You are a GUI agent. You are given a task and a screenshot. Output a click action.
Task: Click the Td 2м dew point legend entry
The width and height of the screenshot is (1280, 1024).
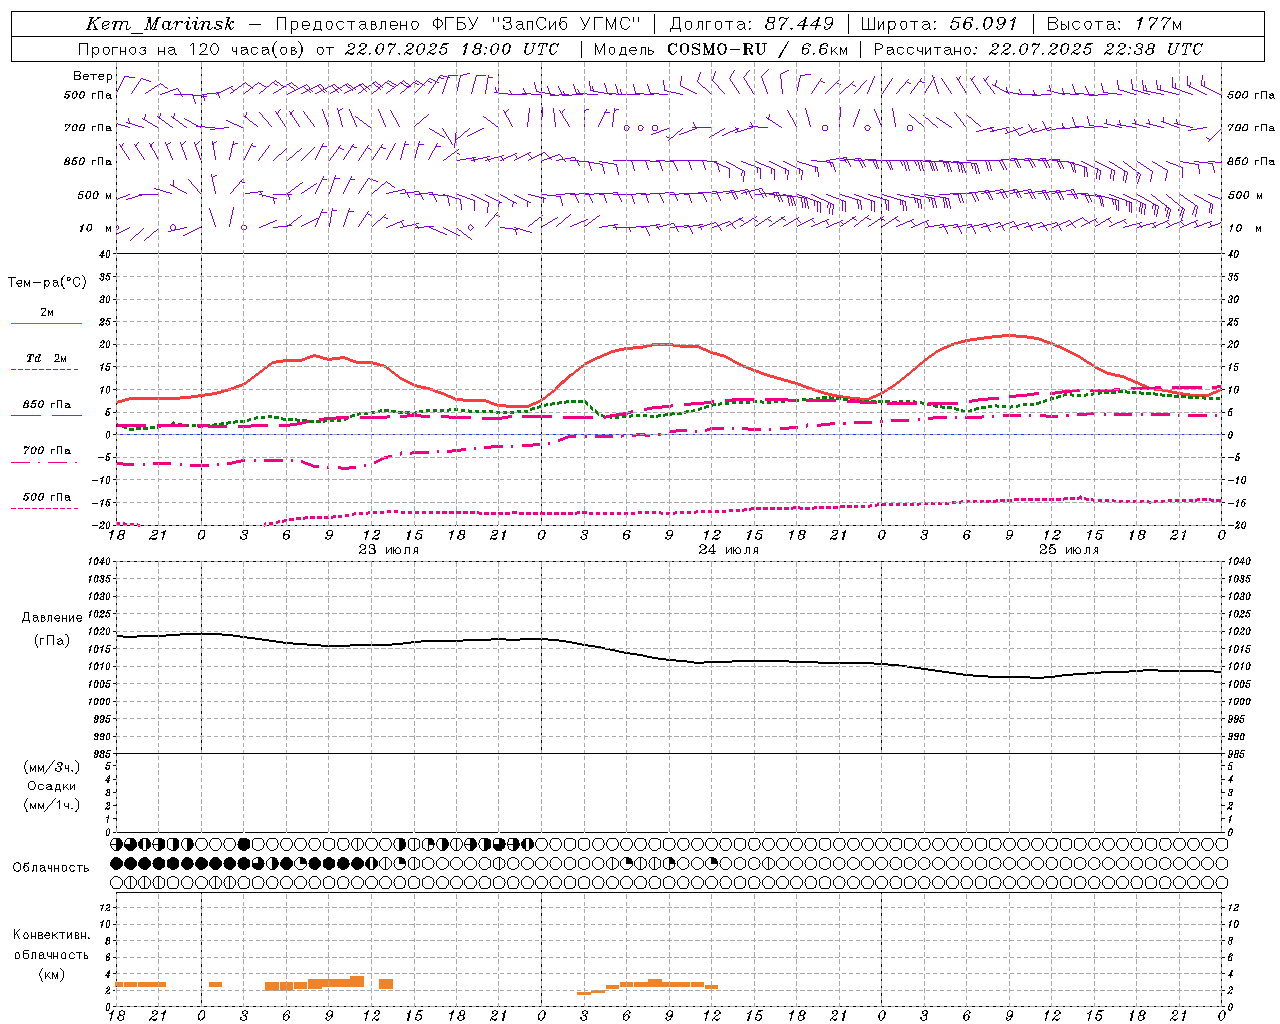tap(47, 358)
